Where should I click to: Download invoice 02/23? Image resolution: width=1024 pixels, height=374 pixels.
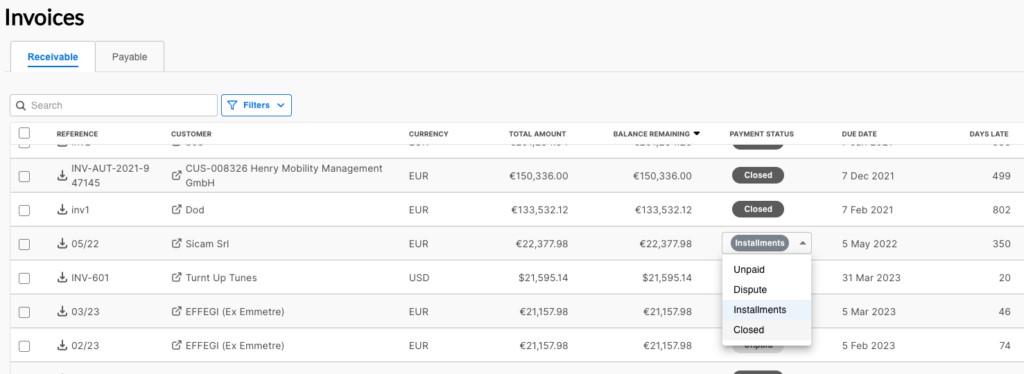point(63,345)
